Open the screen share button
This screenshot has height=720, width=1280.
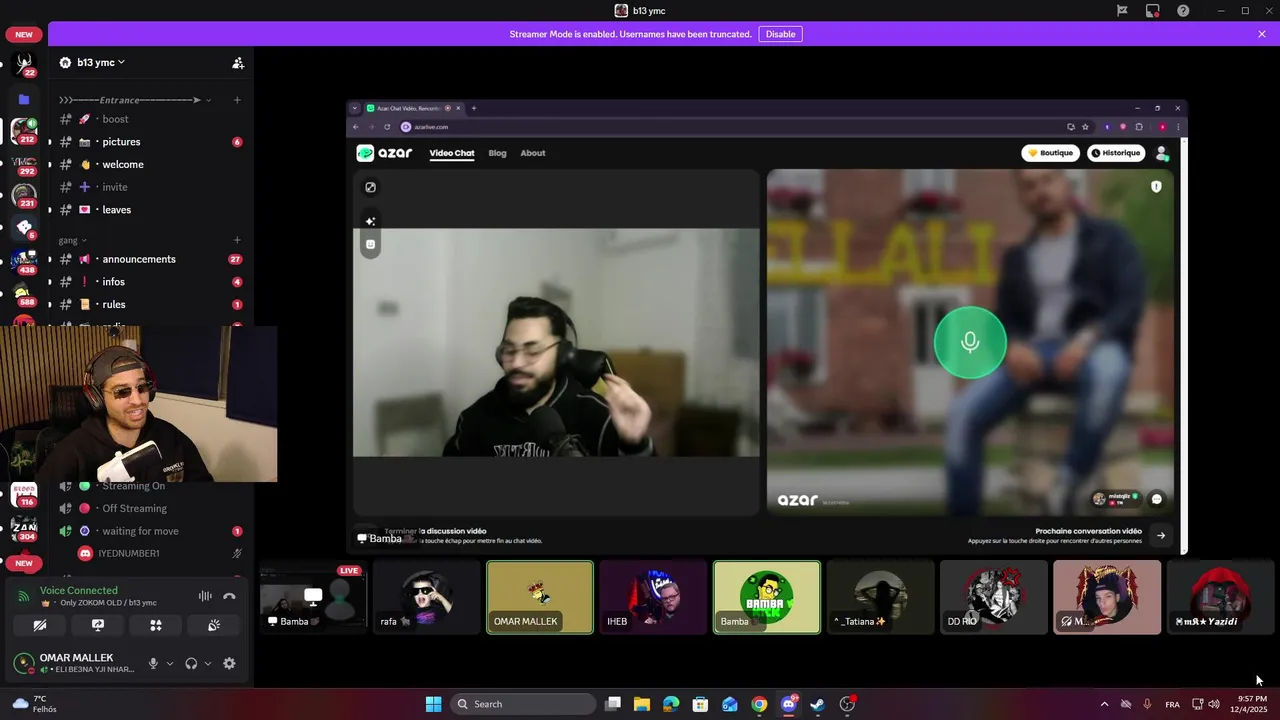tap(98, 625)
